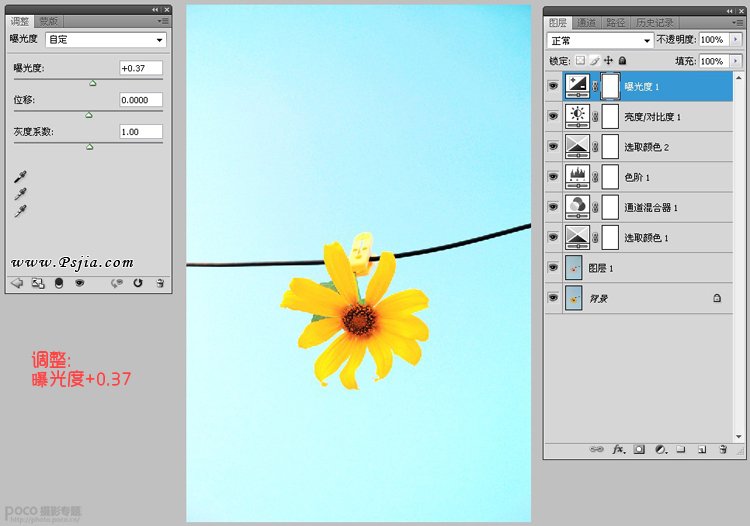
Task: Open the 不透明度 opacity slider arrow
Action: tap(736, 40)
